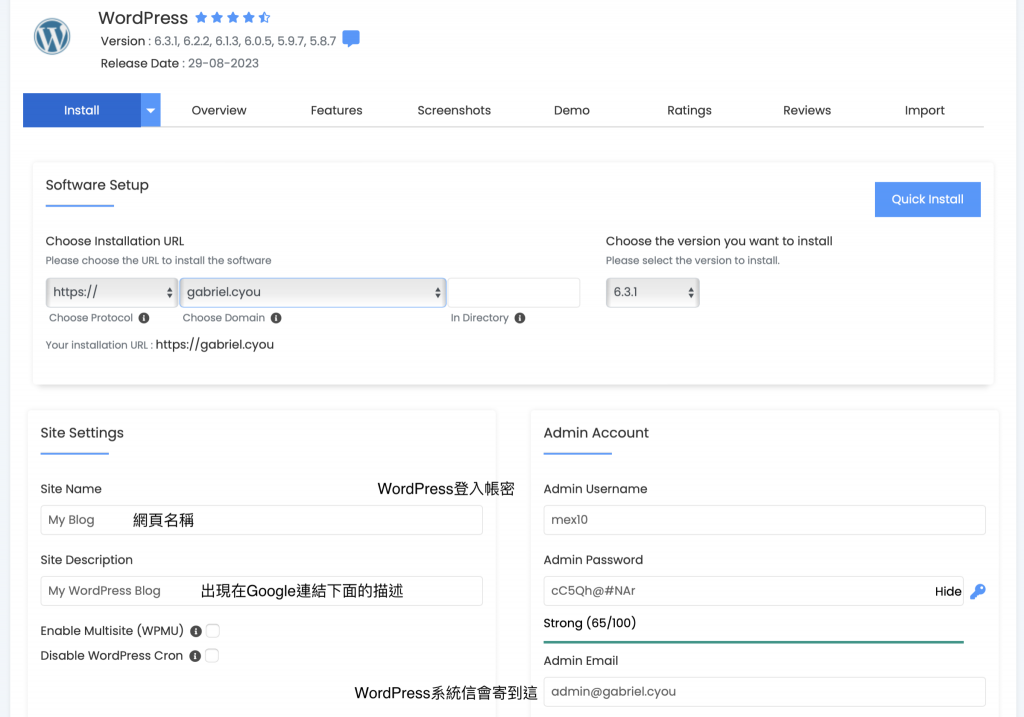Screen dimensions: 1024x717
Task: Open the https:// protocol dropdown
Action: coord(112,293)
